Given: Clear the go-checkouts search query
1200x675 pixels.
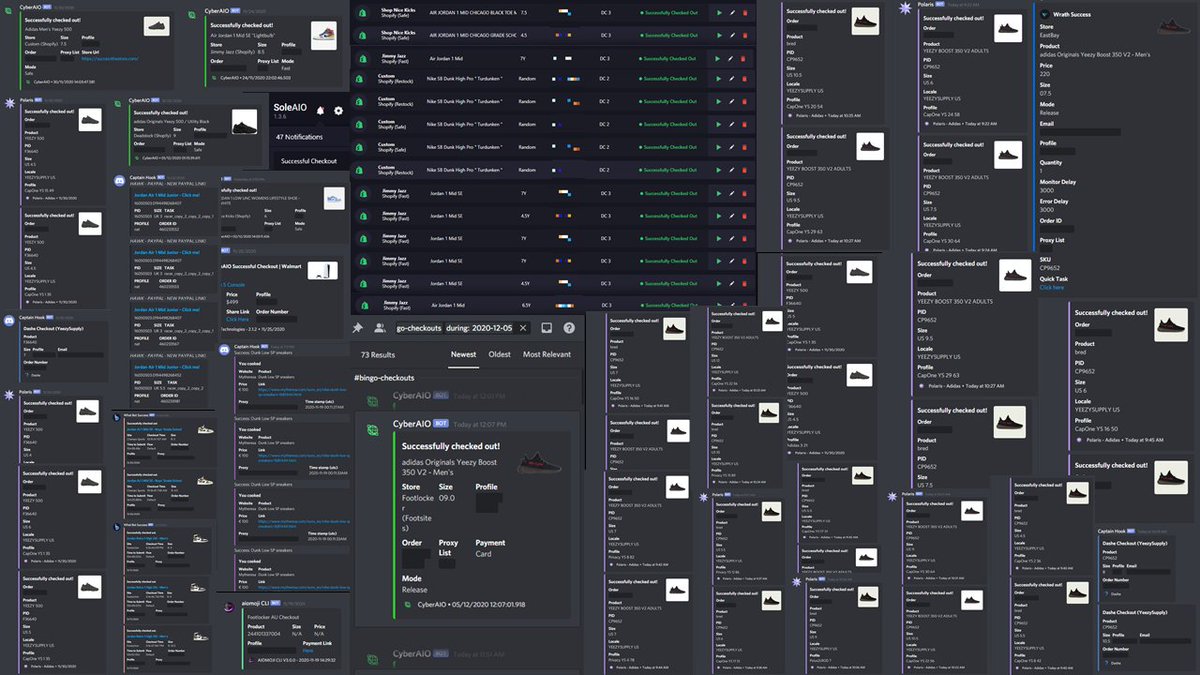Looking at the screenshot, I should coord(521,327).
